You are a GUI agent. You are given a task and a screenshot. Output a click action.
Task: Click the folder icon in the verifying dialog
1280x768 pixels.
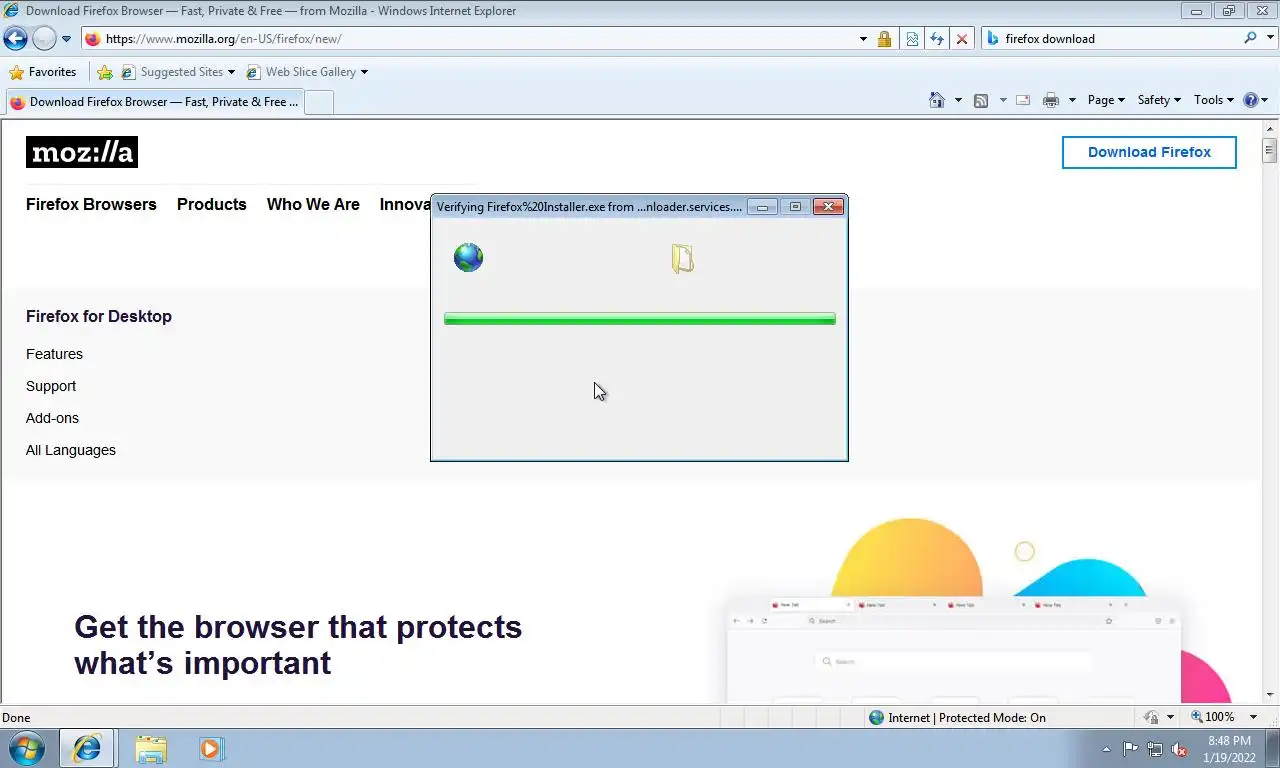coord(682,258)
